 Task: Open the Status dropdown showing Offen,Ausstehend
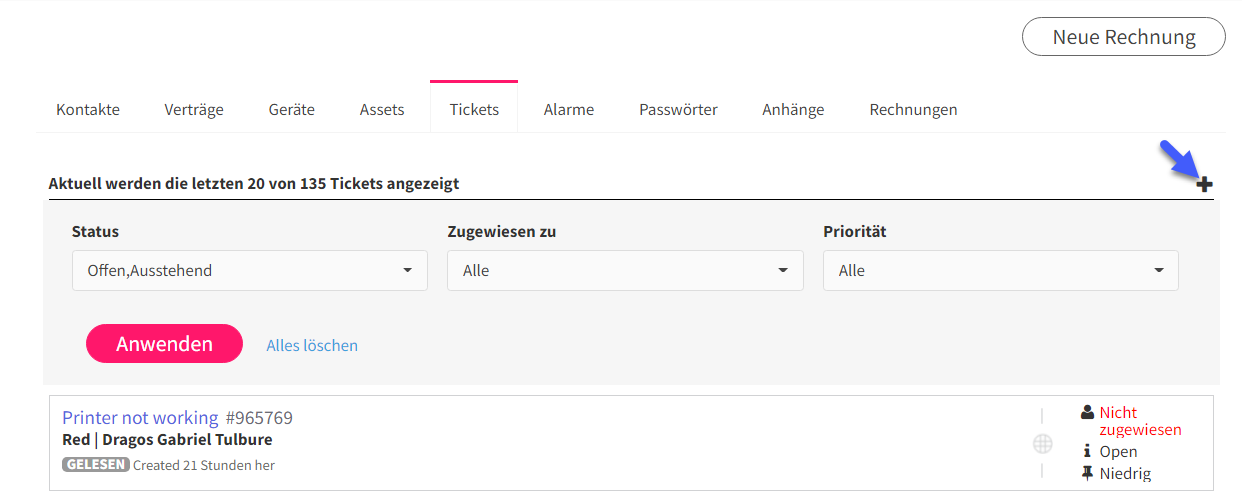pos(250,270)
